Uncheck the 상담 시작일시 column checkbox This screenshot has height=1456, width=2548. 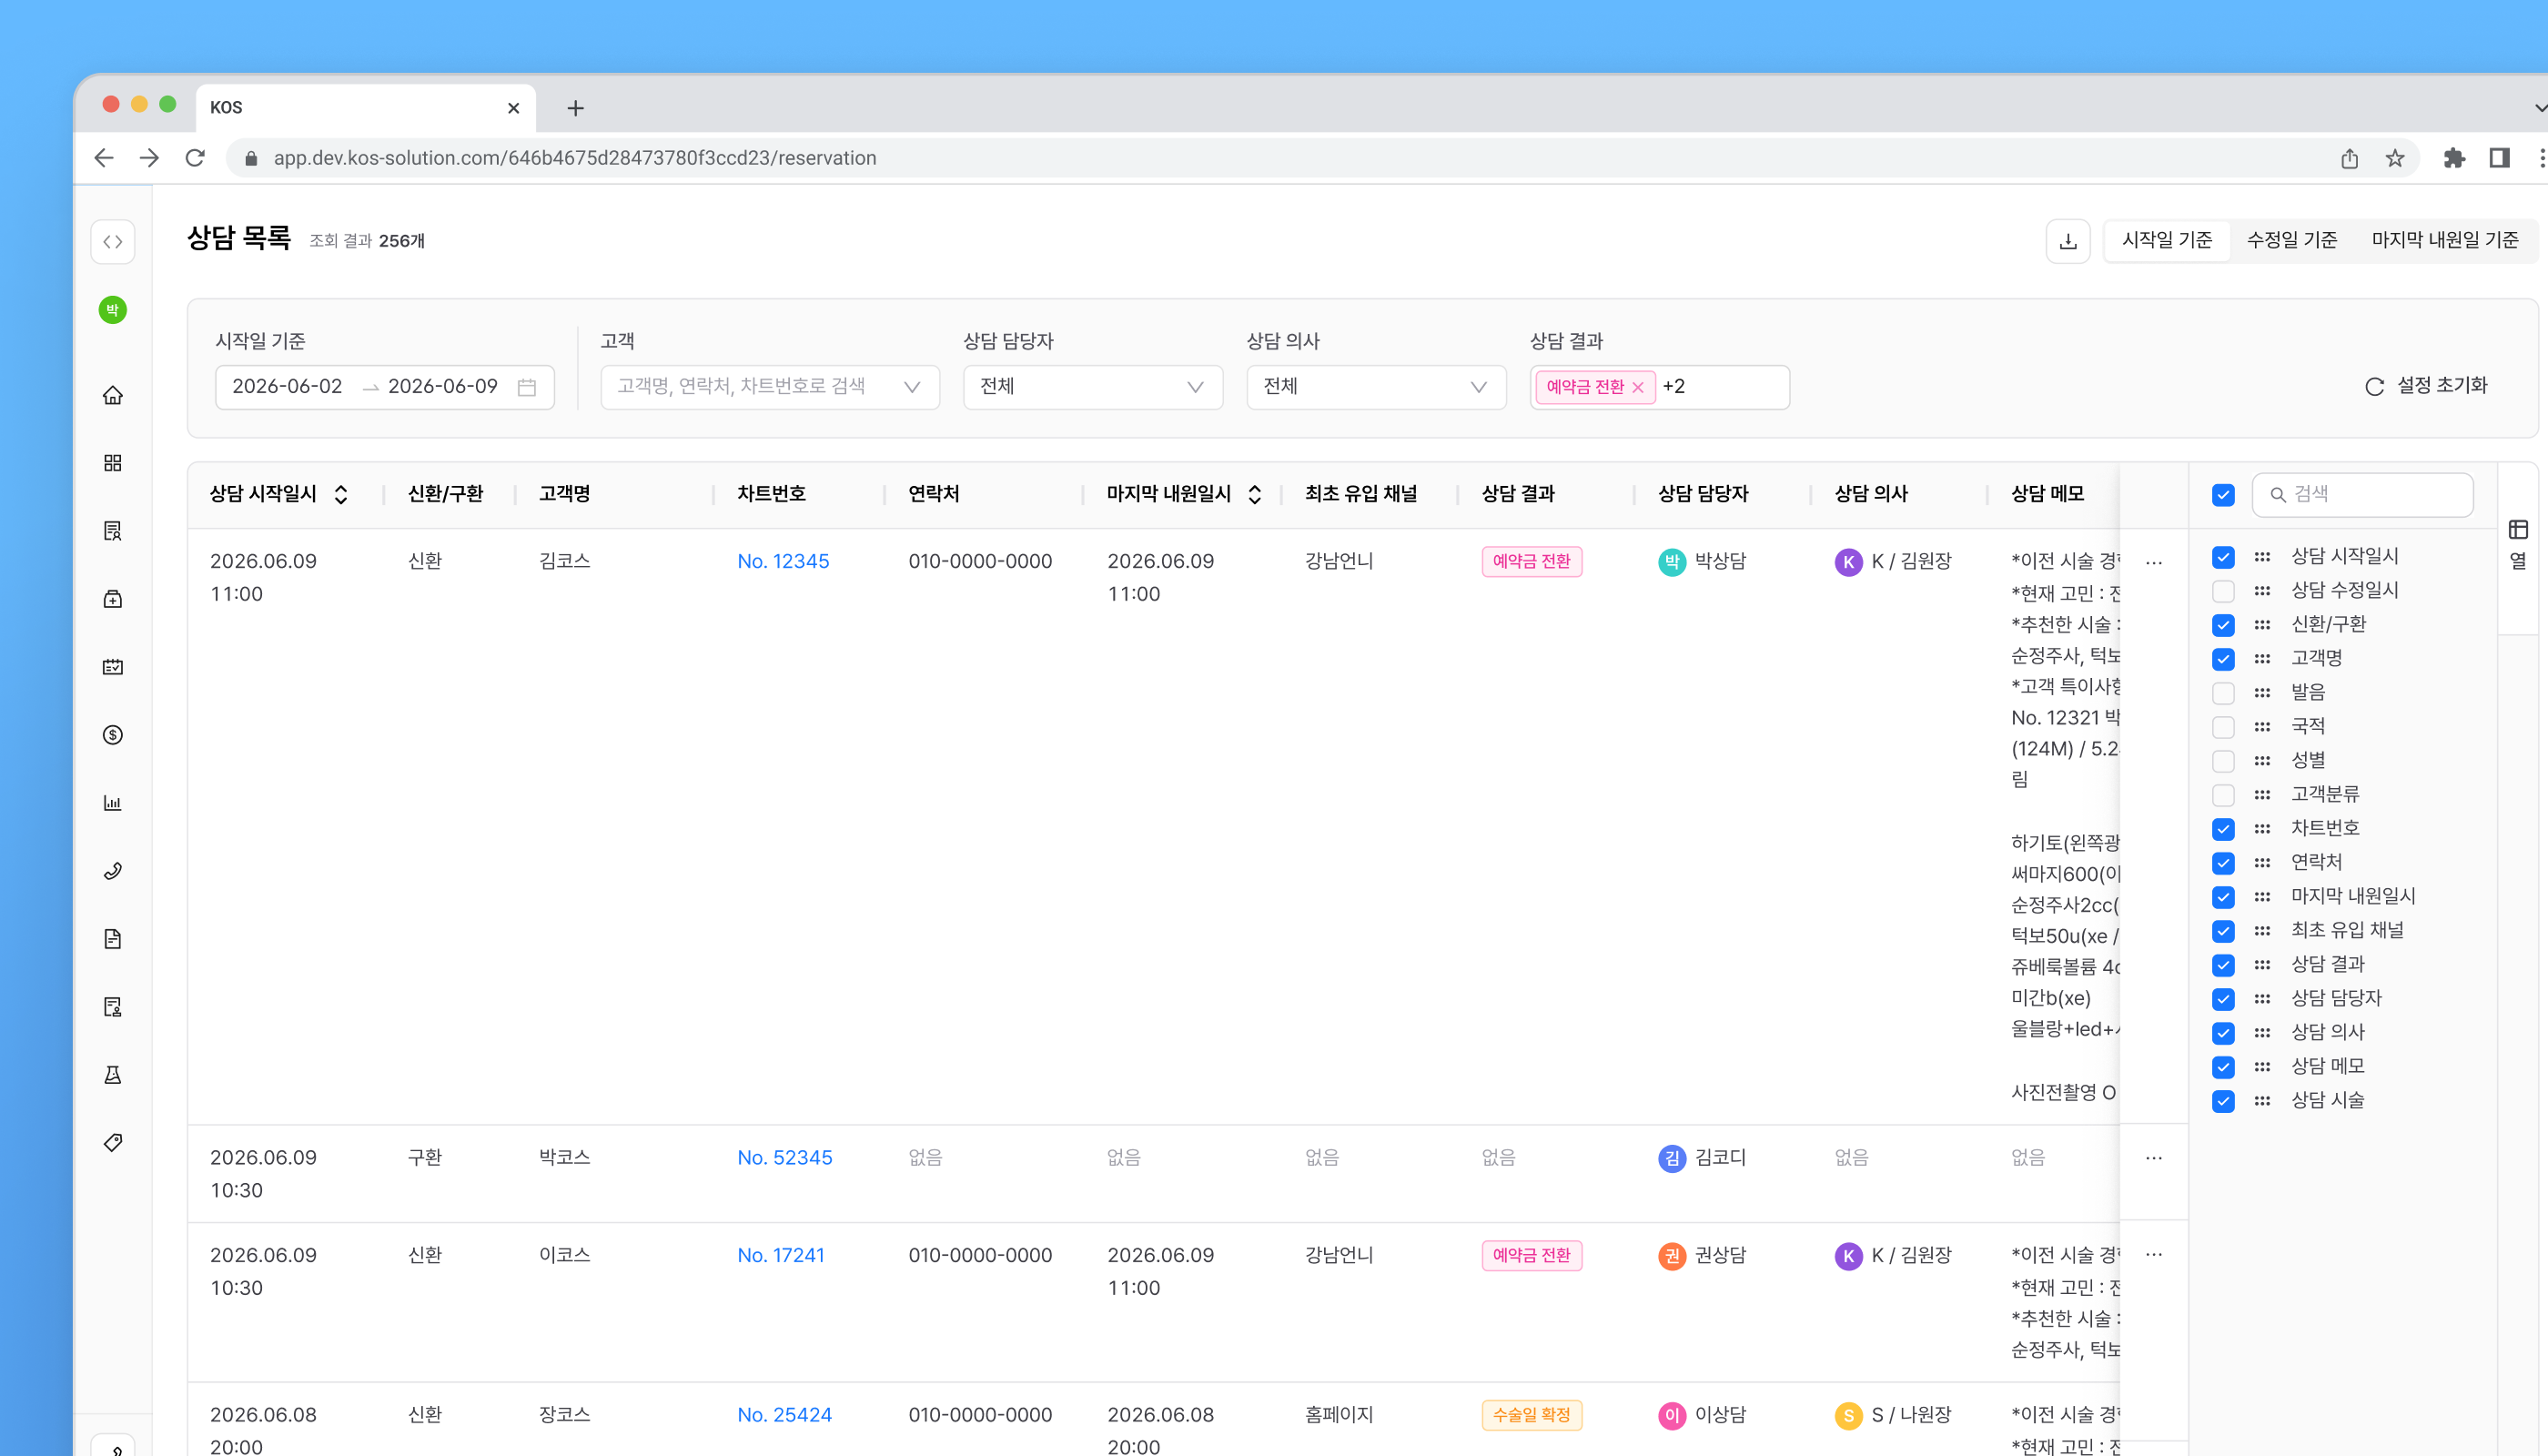tap(2223, 557)
